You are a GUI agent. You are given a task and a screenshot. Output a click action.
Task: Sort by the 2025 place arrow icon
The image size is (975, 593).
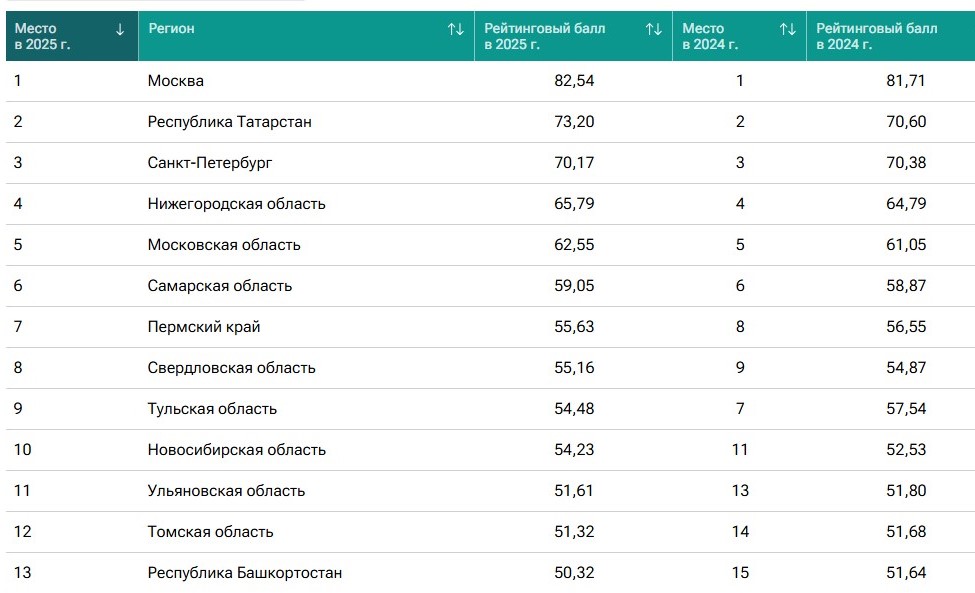[x=120, y=29]
